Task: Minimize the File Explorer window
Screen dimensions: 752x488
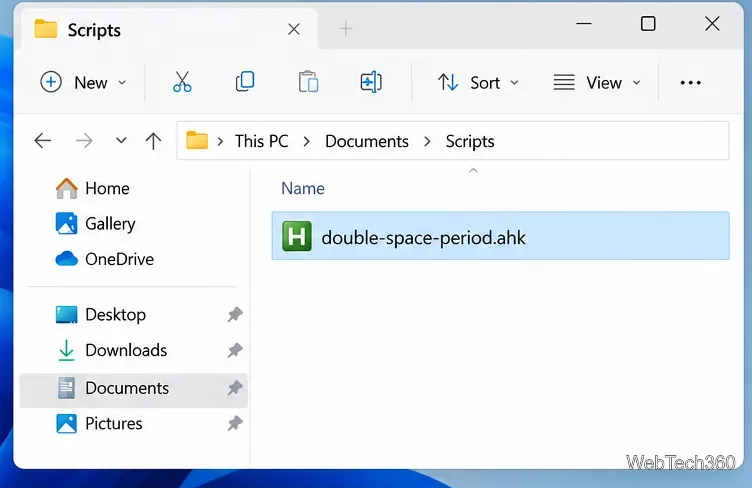Action: 584,23
